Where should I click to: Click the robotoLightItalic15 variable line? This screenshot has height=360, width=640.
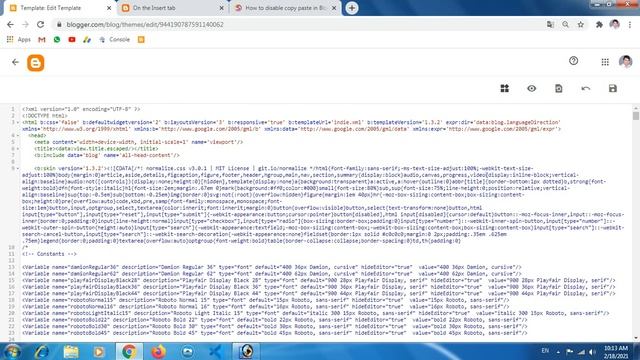tap(316, 313)
